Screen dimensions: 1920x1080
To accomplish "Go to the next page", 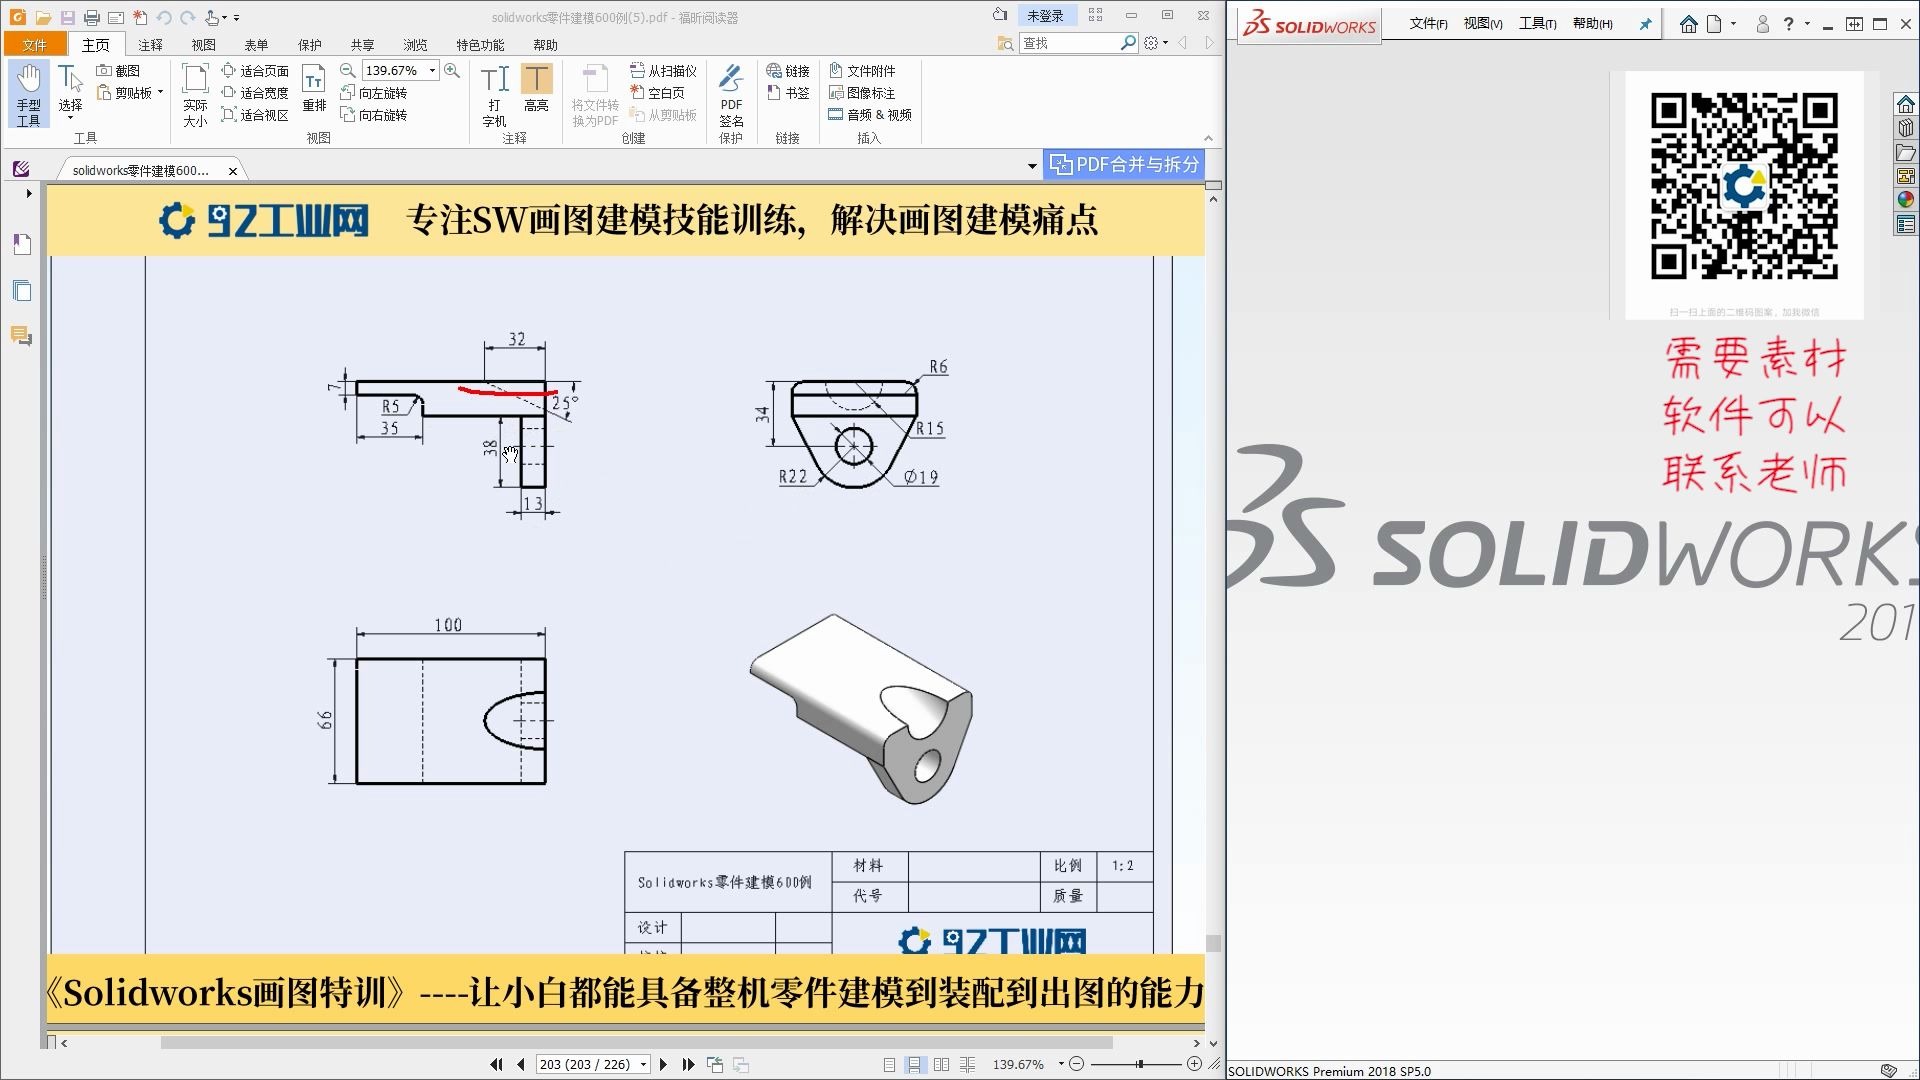I will (663, 1065).
